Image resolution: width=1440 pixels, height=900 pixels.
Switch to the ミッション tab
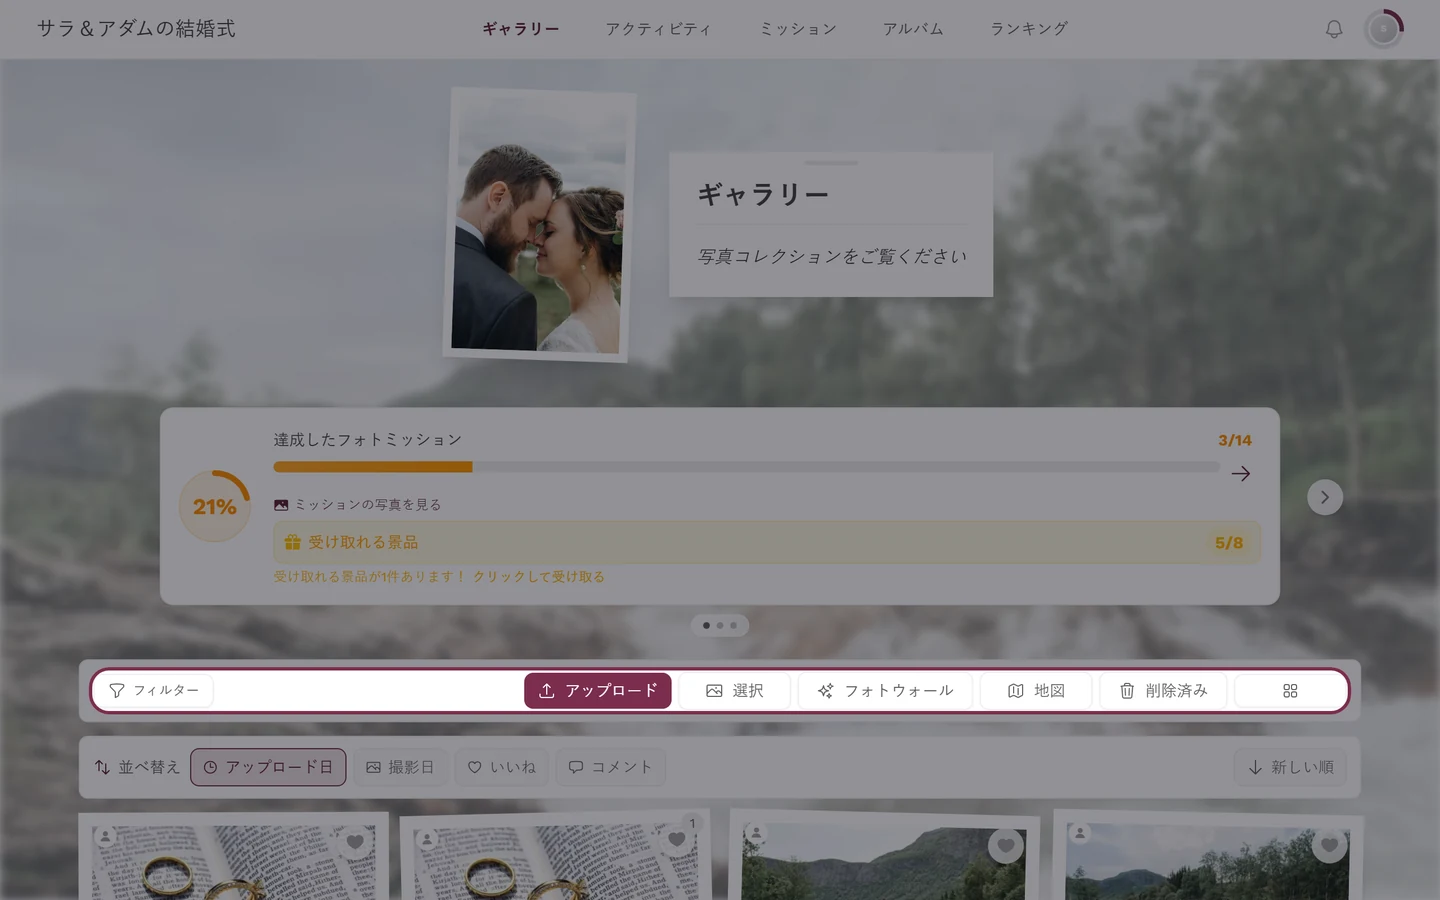797,29
